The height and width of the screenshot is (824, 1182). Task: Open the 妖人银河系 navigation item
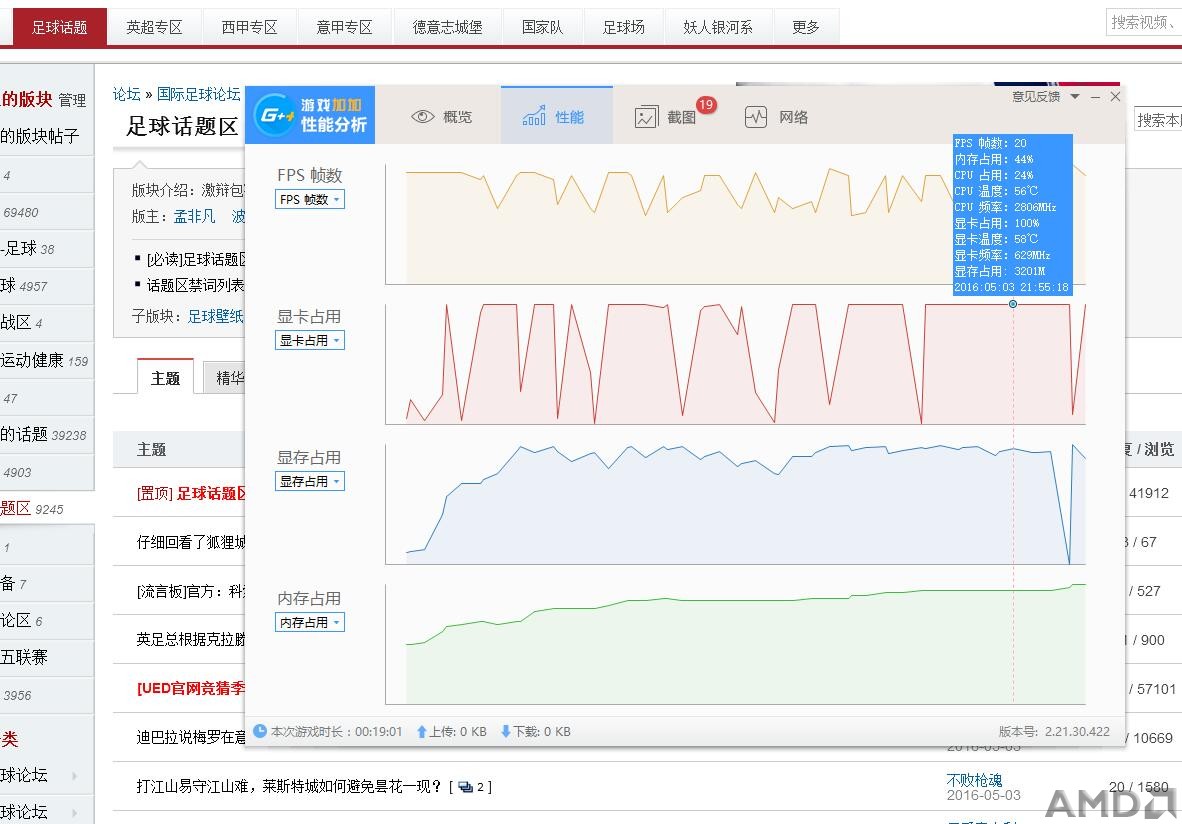pyautogui.click(x=718, y=27)
